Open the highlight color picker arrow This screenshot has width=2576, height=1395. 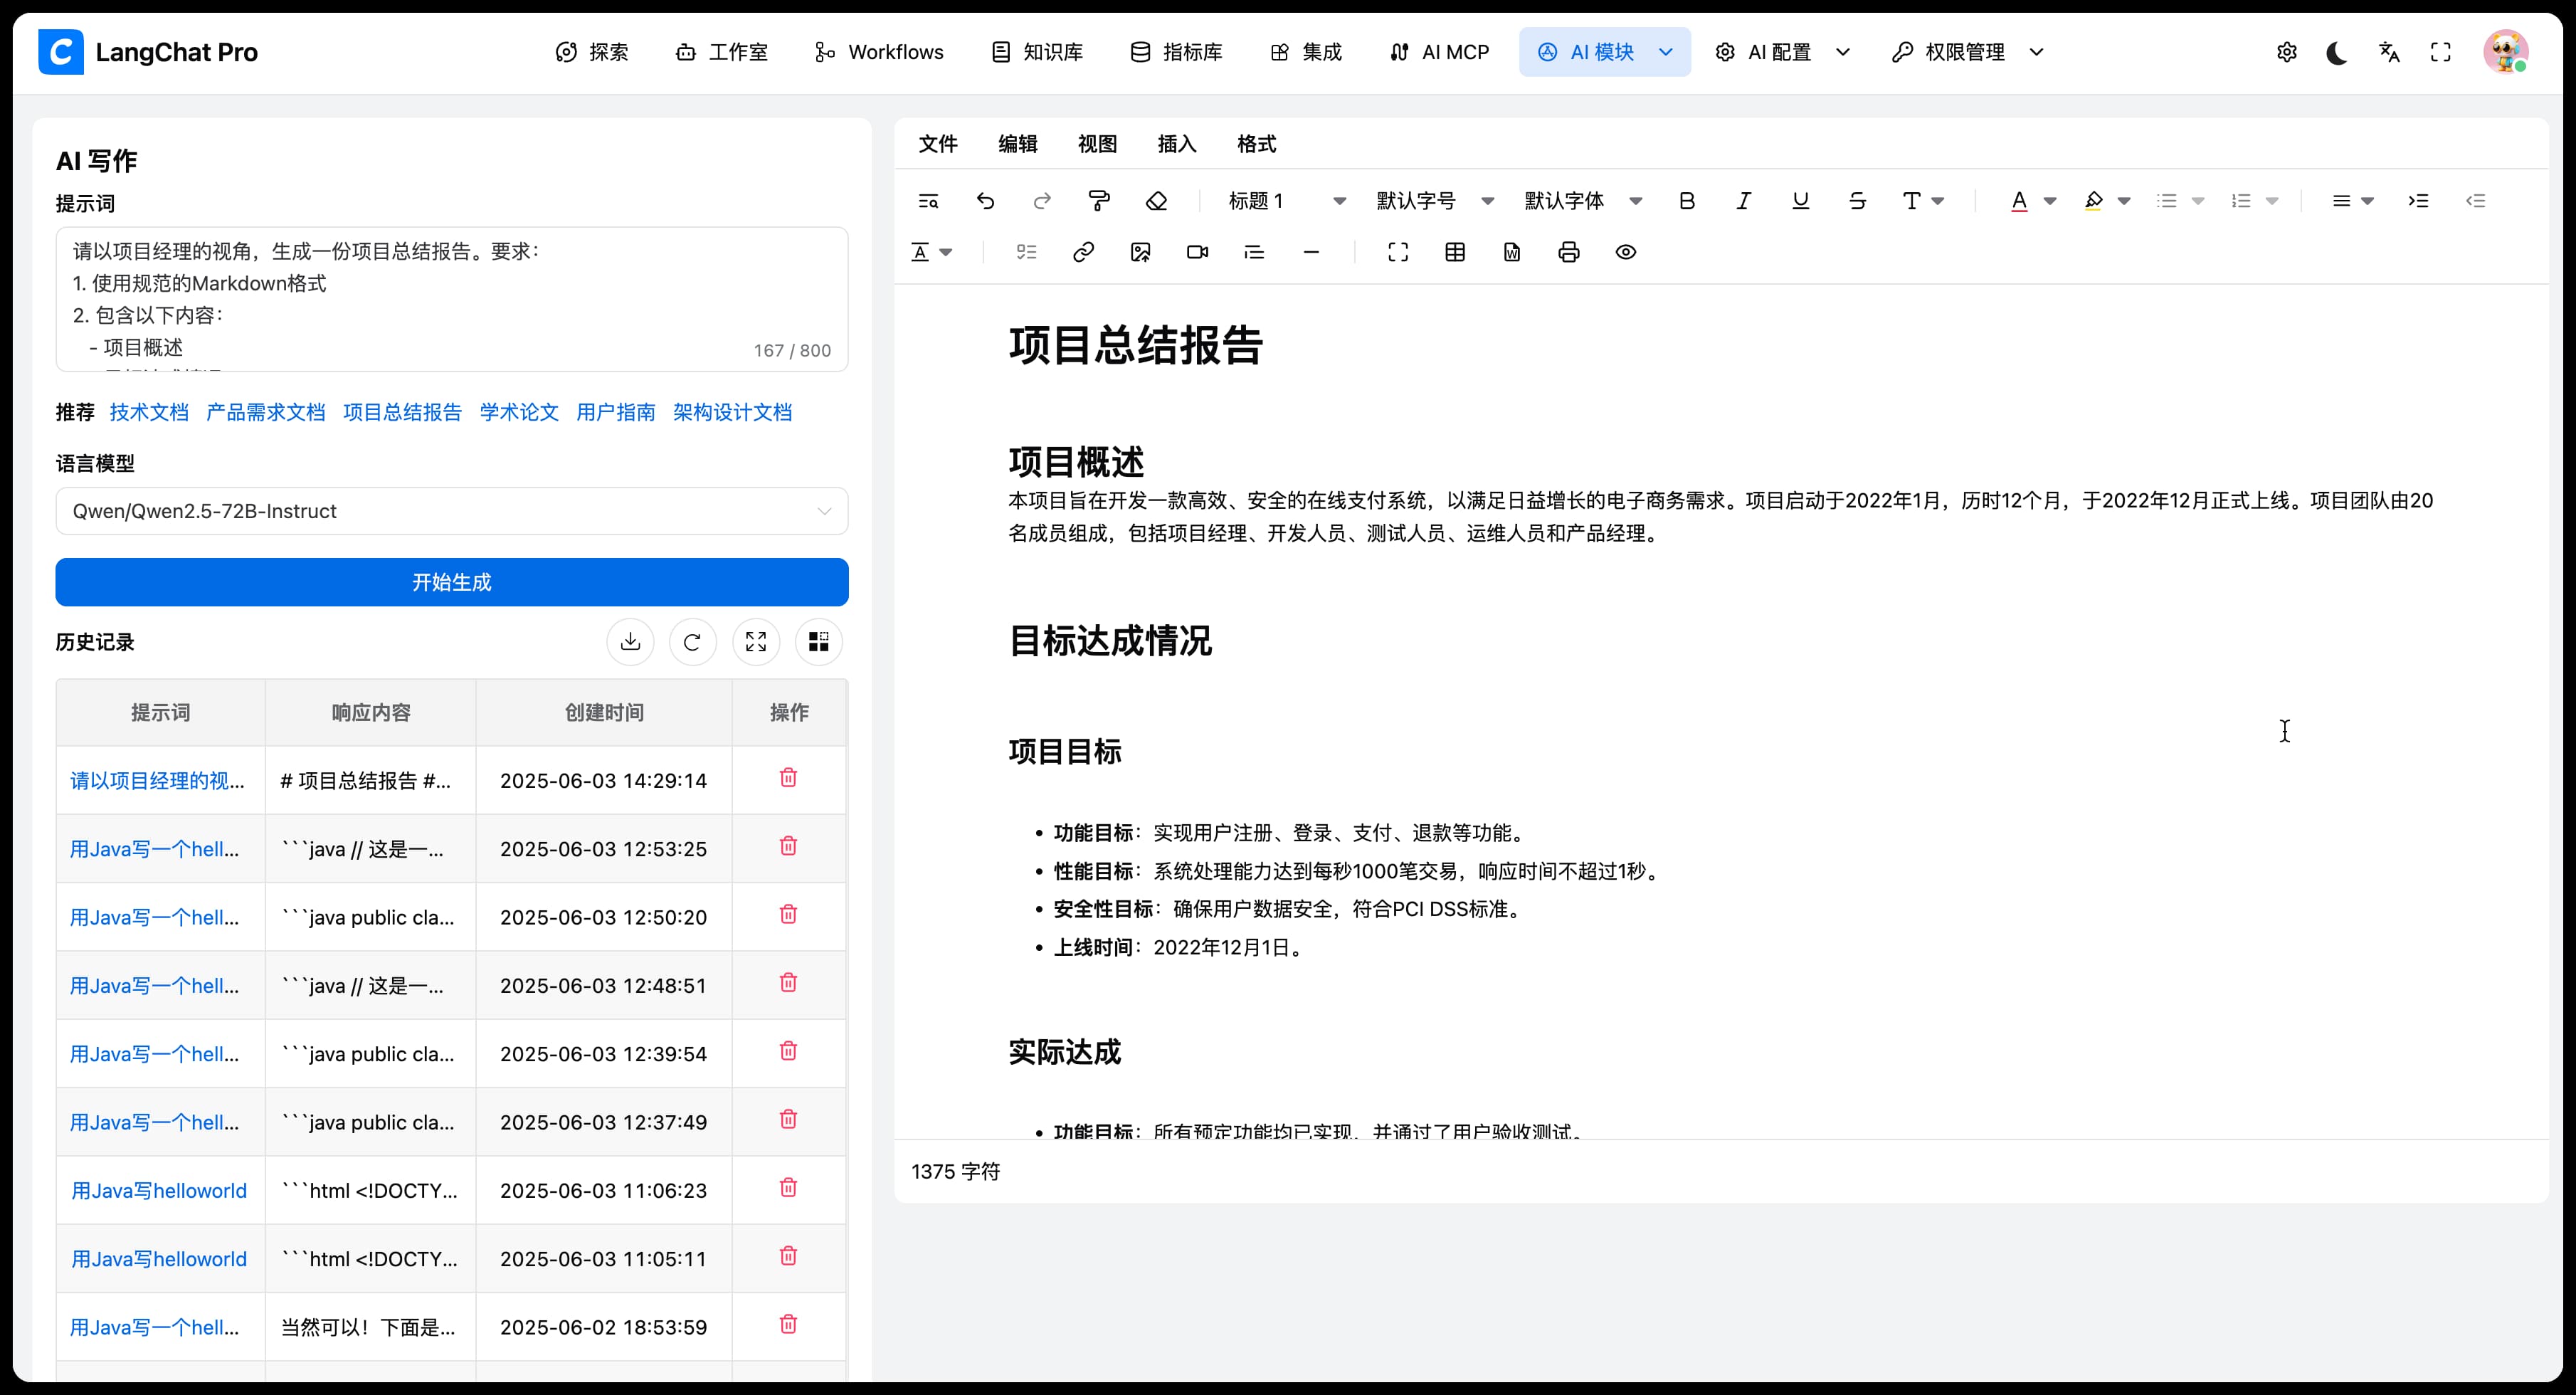[x=2124, y=201]
